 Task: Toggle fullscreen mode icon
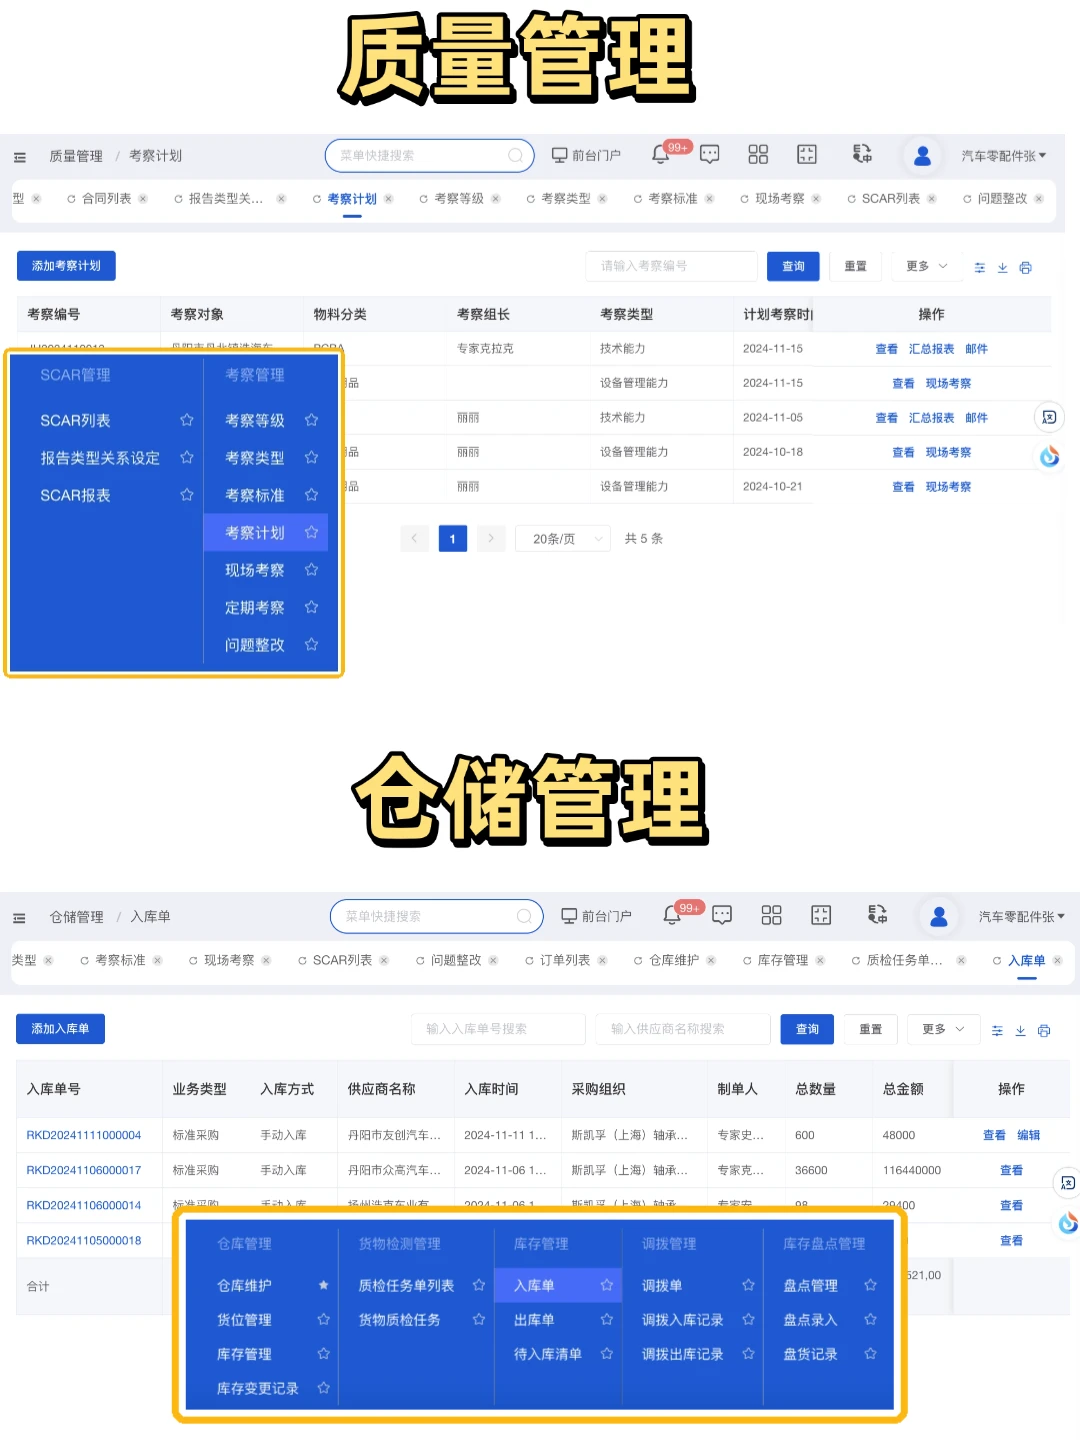806,154
